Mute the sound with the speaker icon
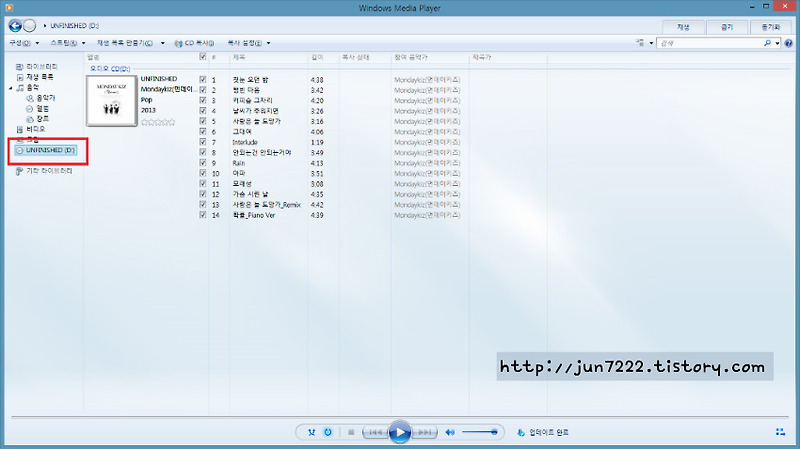Viewport: 800px width, 449px height. point(450,432)
